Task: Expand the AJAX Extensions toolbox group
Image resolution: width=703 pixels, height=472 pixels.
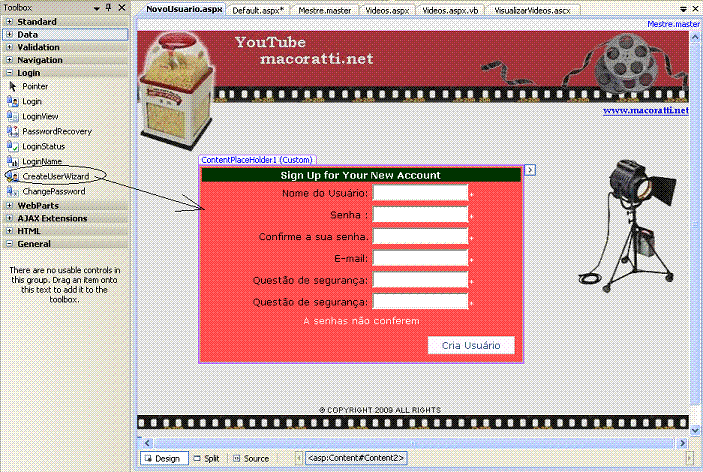Action: (x=9, y=218)
